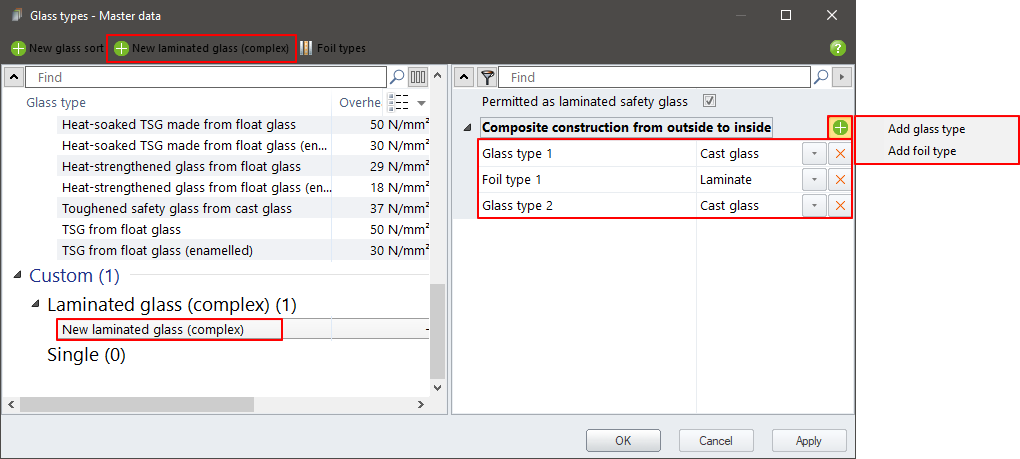The width and height of the screenshot is (1020, 459).
Task: Open Foil type 1 Laminate dropdown
Action: (x=814, y=180)
